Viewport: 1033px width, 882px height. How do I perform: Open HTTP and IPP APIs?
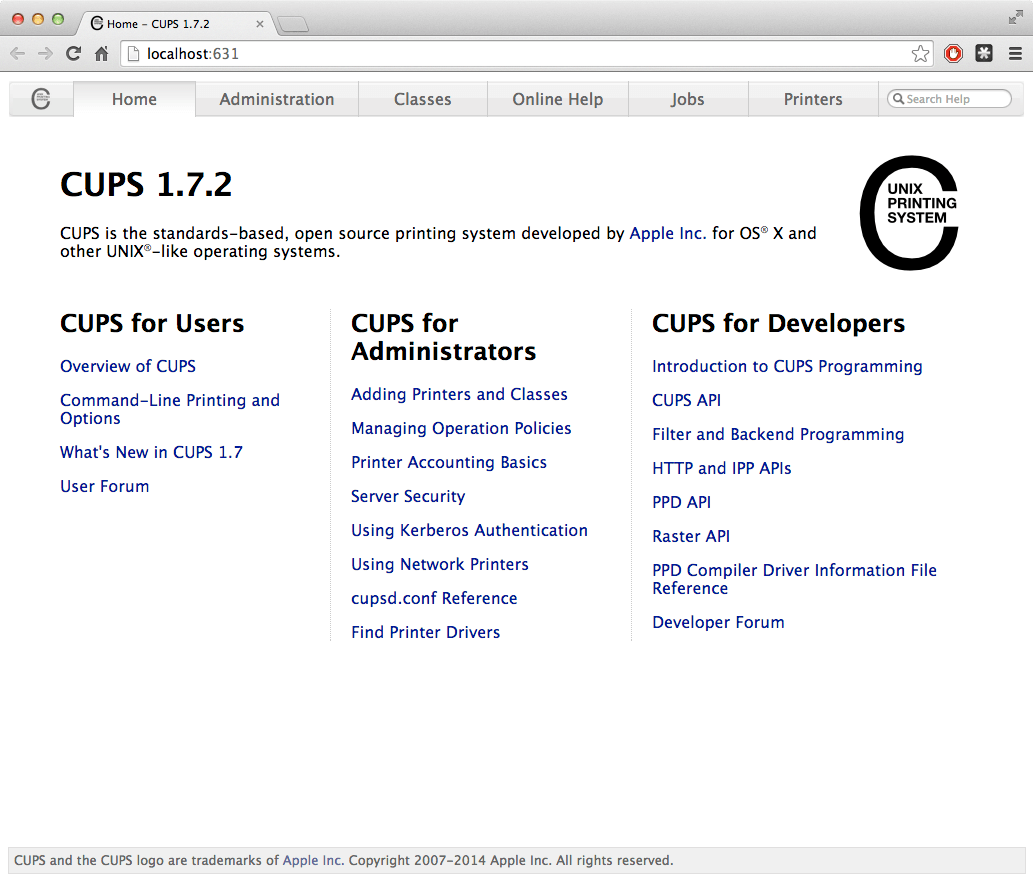tap(721, 468)
